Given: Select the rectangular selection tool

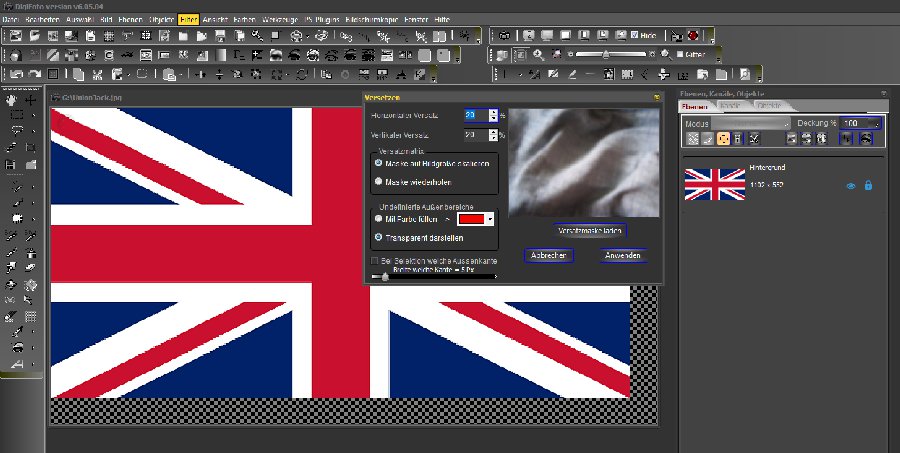Looking at the screenshot, I should (x=17, y=116).
